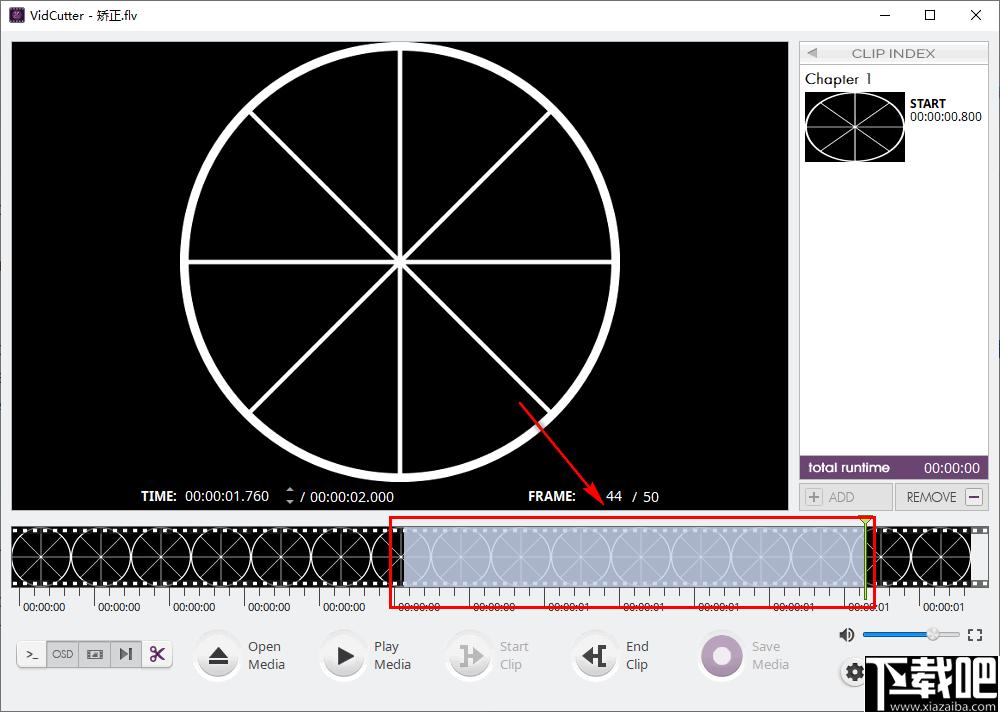The image size is (1000, 712).
Task: Open the console toggle button
Action: (x=32, y=654)
